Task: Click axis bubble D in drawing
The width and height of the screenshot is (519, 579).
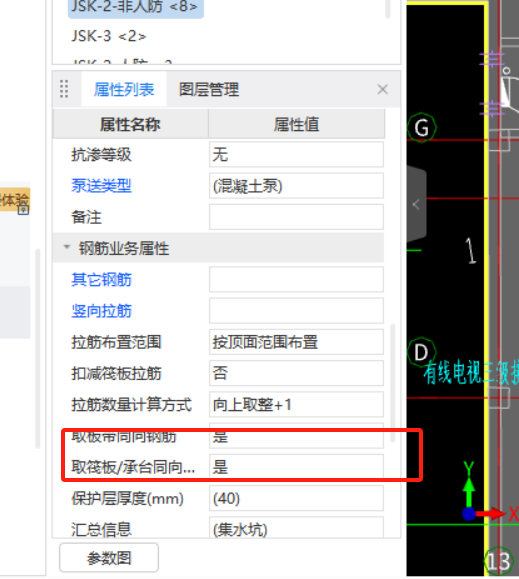Action: (x=421, y=352)
